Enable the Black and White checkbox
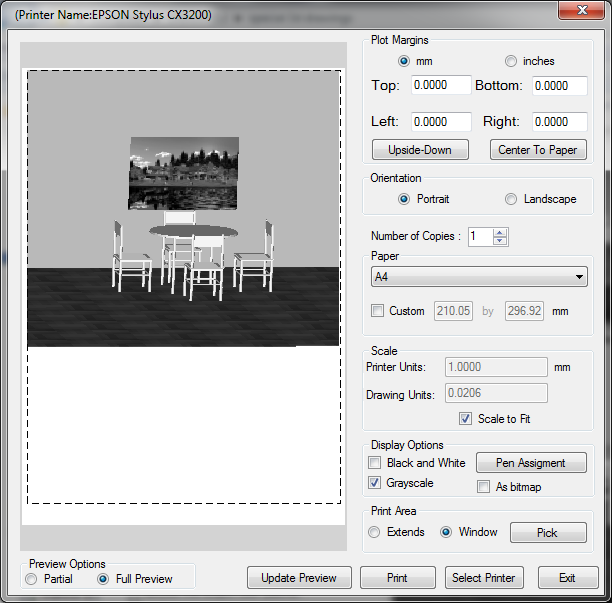This screenshot has width=612, height=603. 375,463
